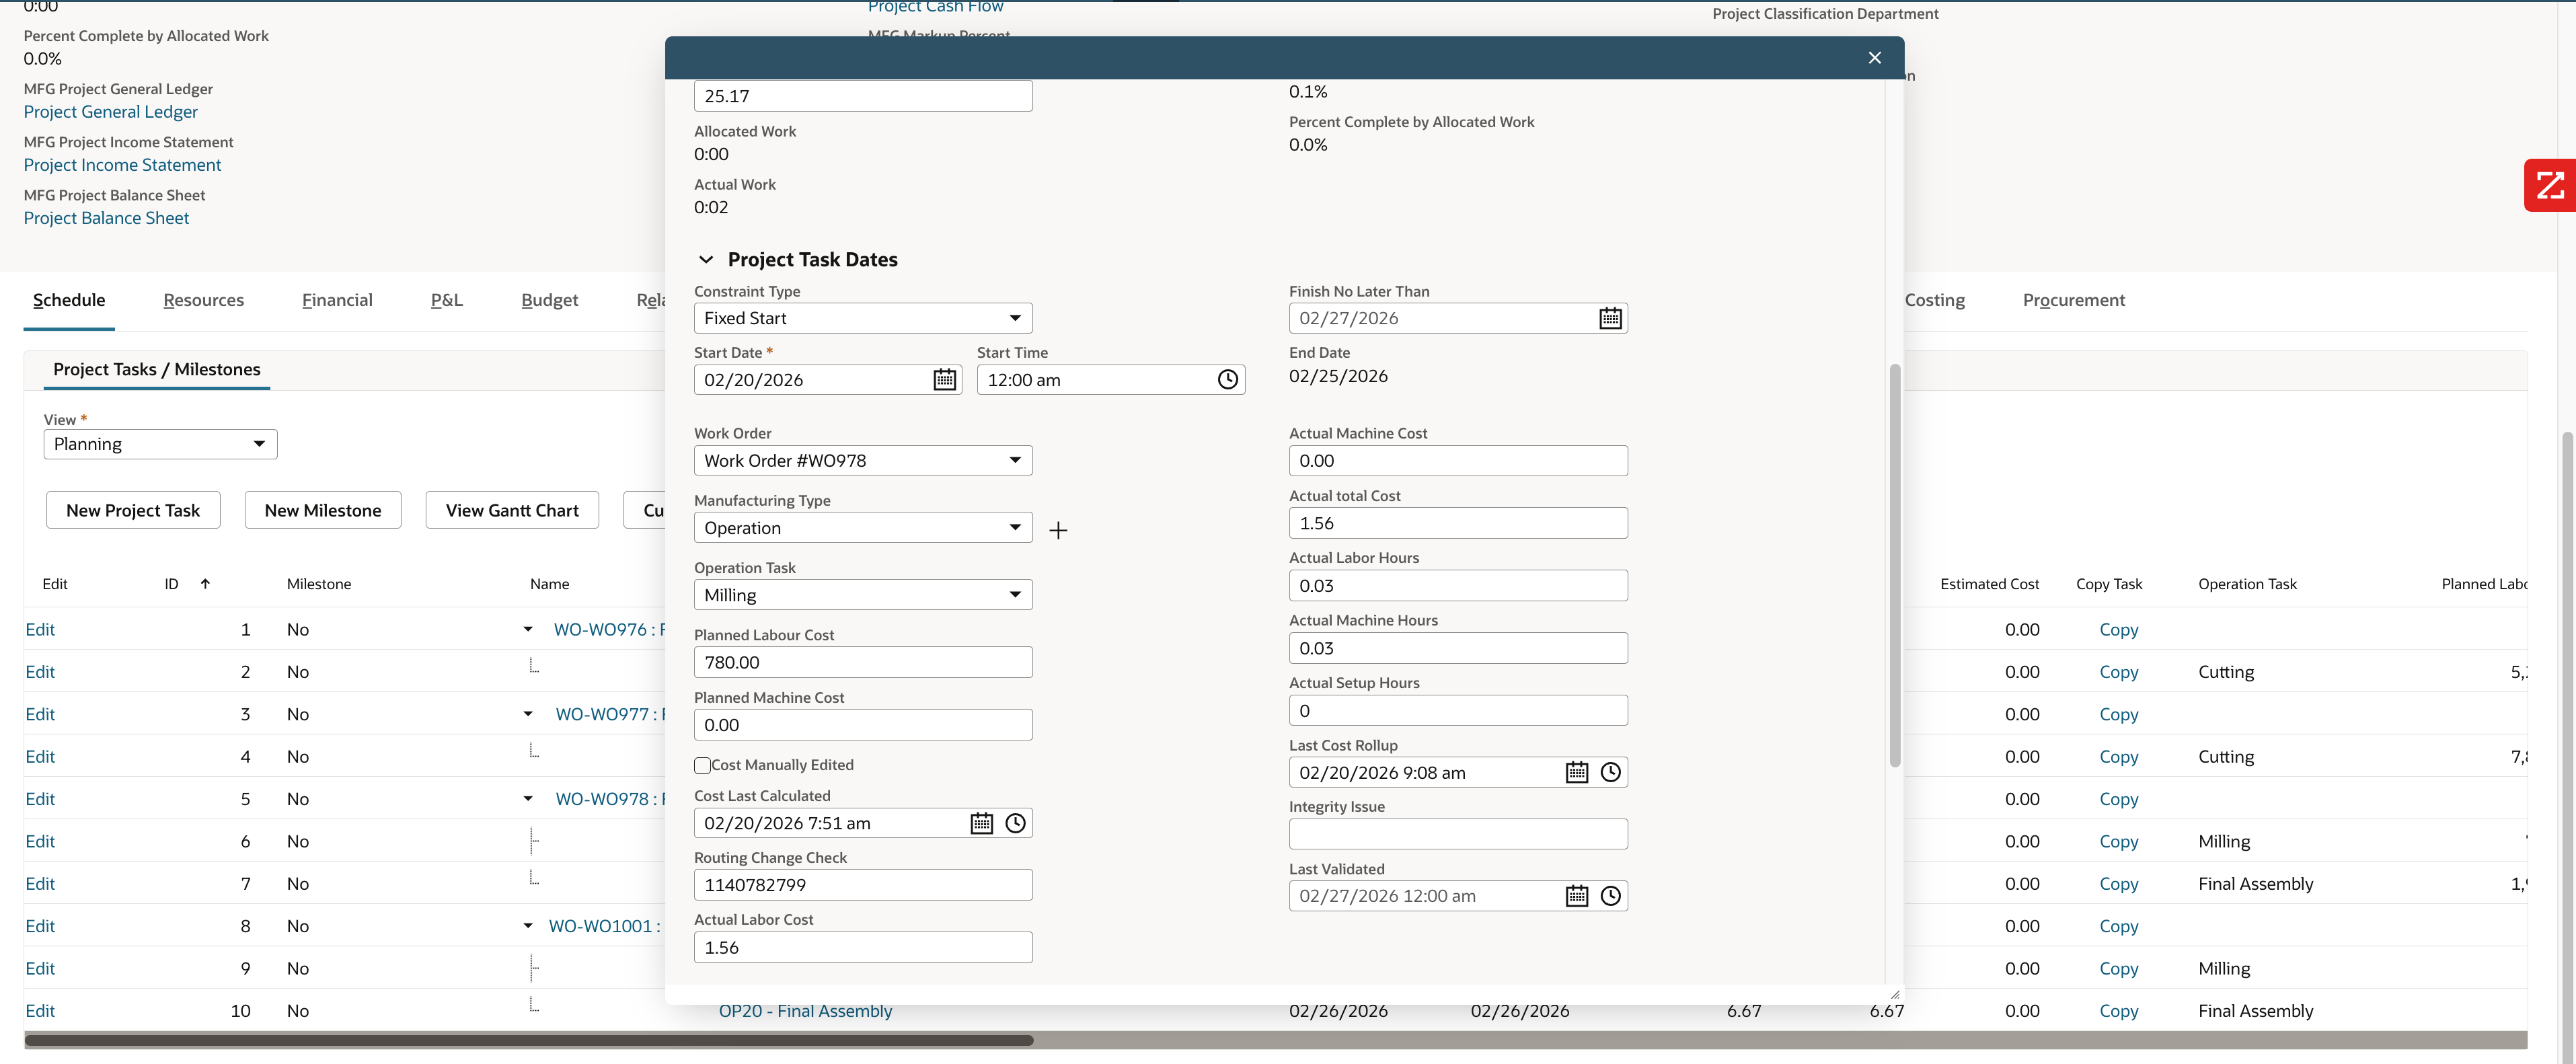This screenshot has width=2576, height=1064.
Task: Click the dialog's vertical scrollbar
Action: click(x=1894, y=565)
